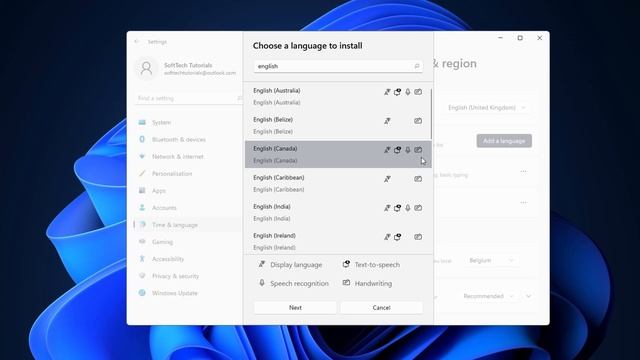The height and width of the screenshot is (360, 640).
Task: Click text-to-speech icon for English (Canada)
Action: (x=397, y=150)
